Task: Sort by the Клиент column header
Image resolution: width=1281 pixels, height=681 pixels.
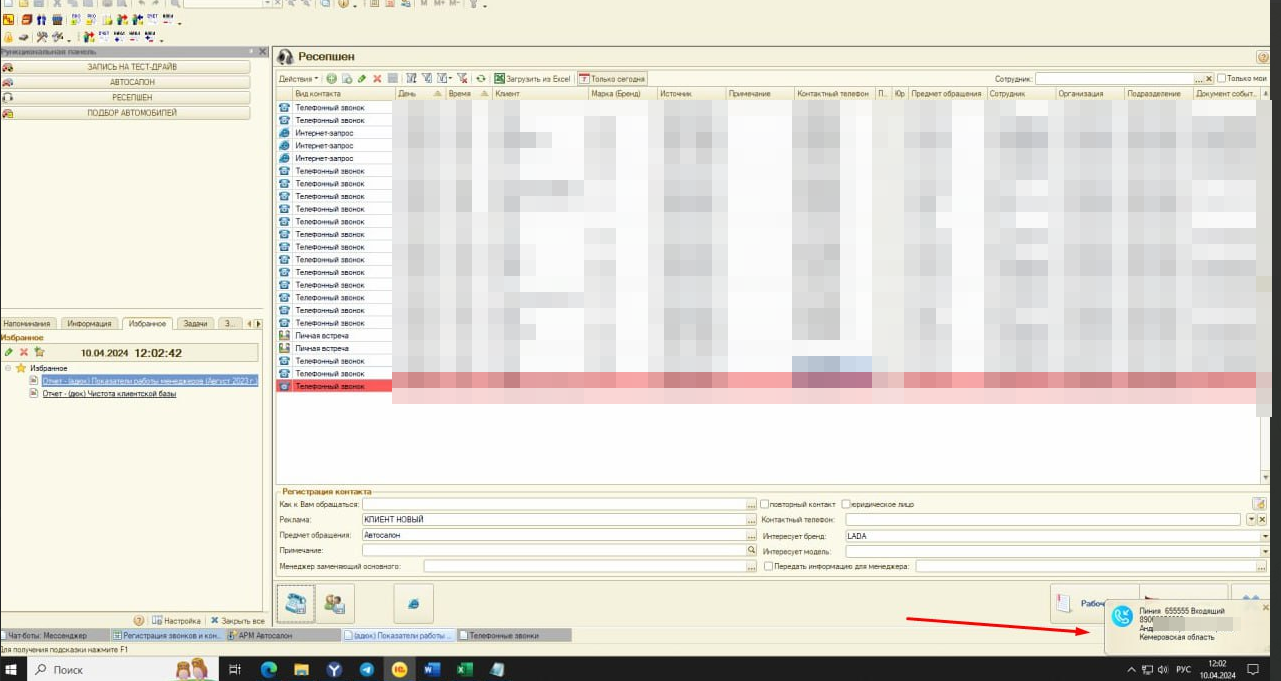Action: [540, 93]
